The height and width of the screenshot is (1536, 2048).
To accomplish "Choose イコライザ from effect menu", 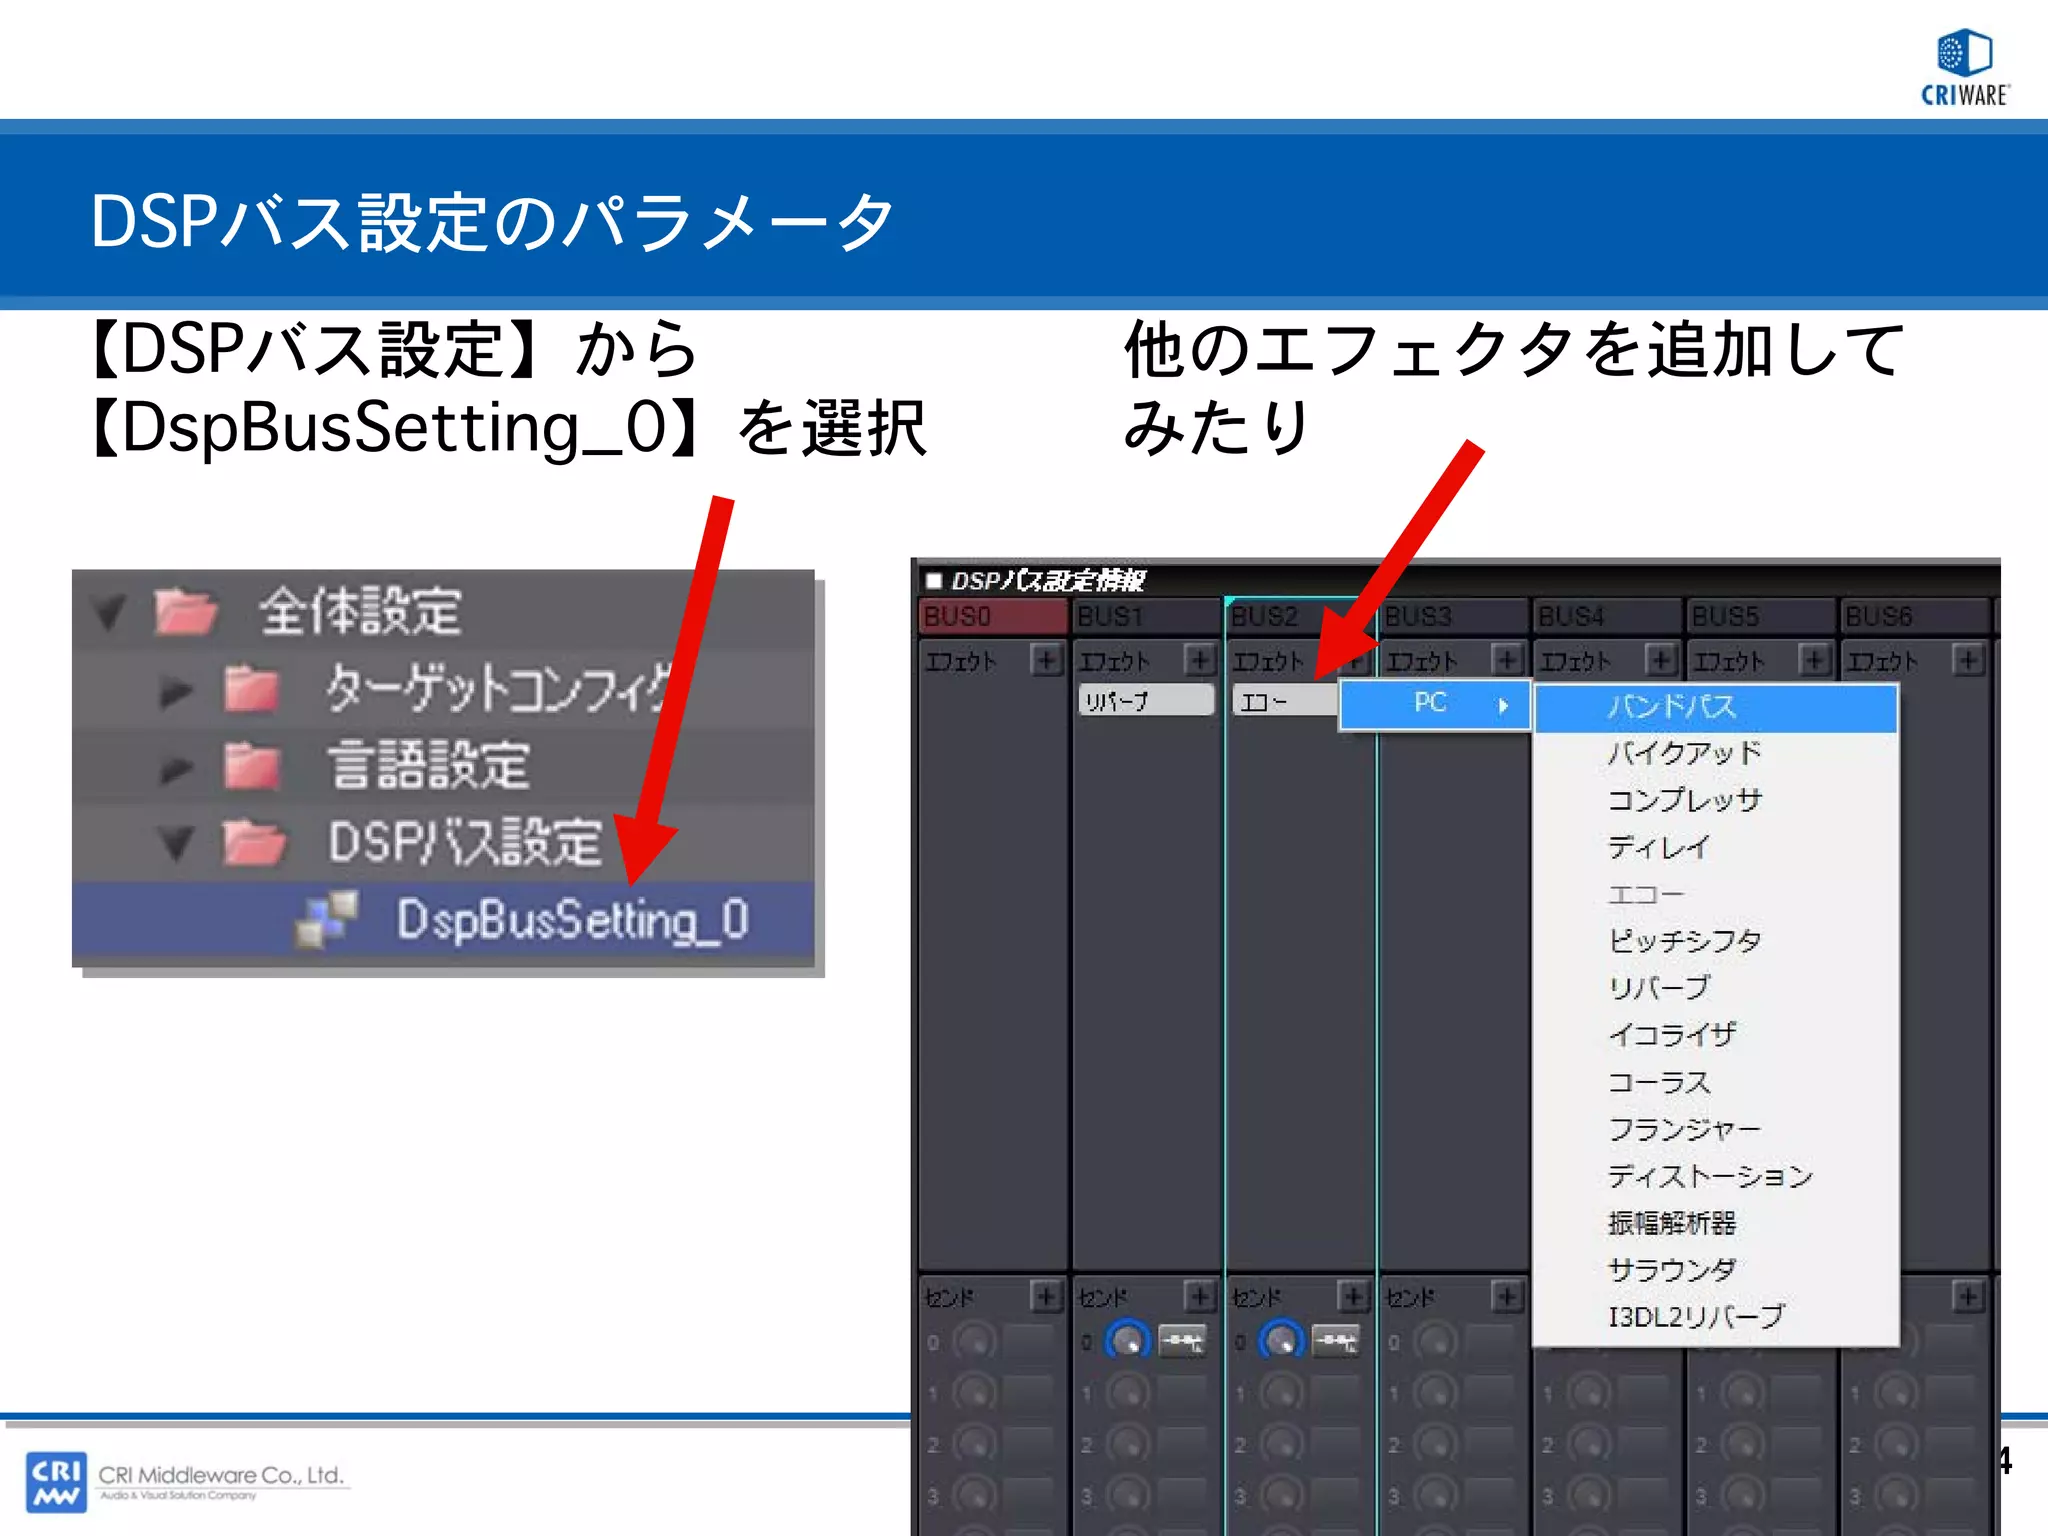I will tap(1715, 1035).
